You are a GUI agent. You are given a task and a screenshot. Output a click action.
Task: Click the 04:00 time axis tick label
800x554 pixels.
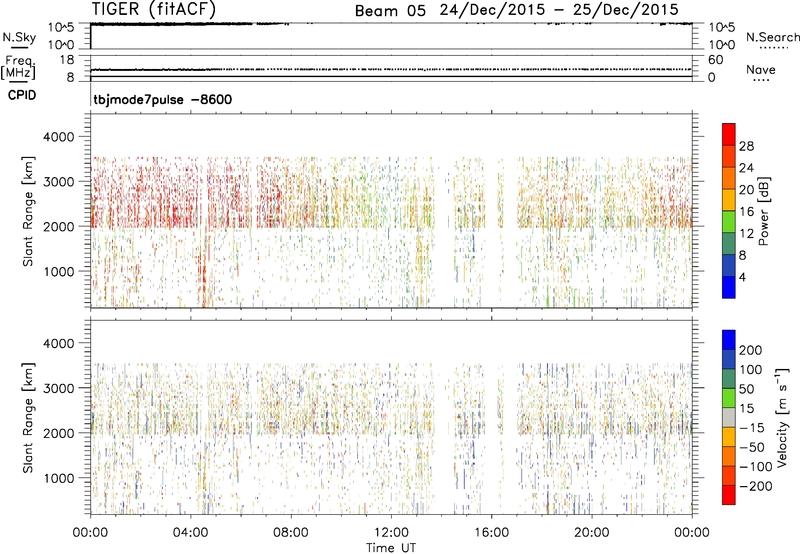point(190,533)
